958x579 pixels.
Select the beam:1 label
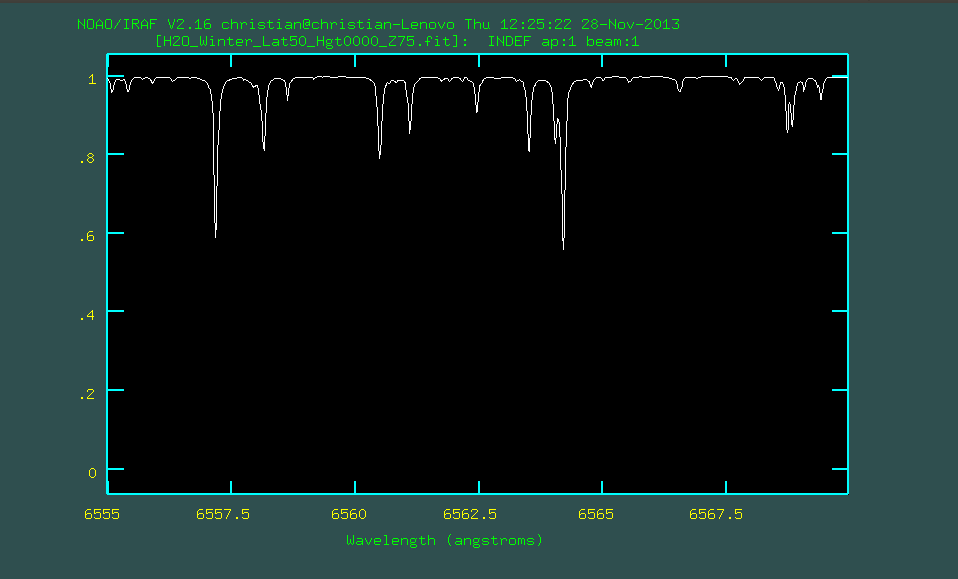coord(612,42)
